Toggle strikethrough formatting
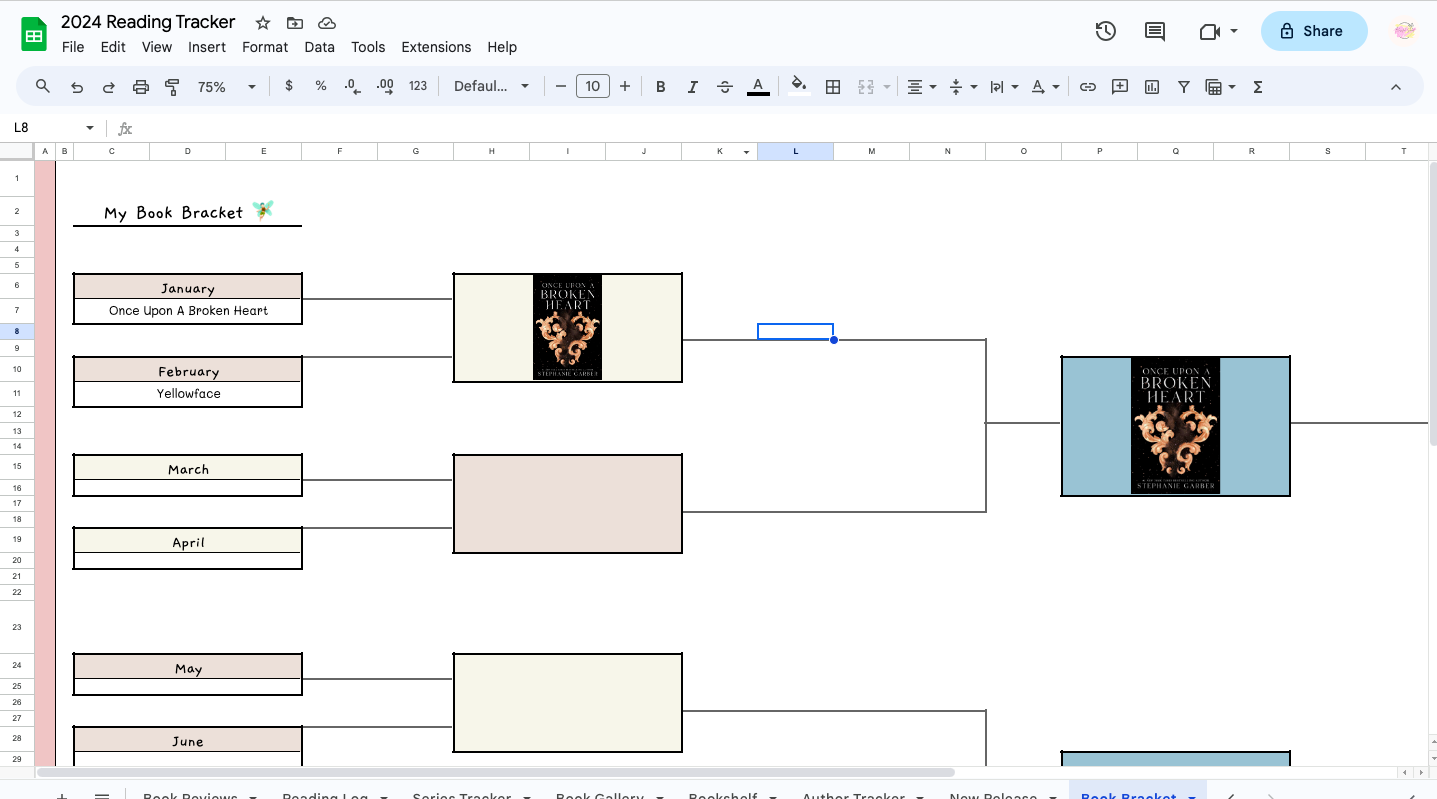 pyautogui.click(x=725, y=87)
